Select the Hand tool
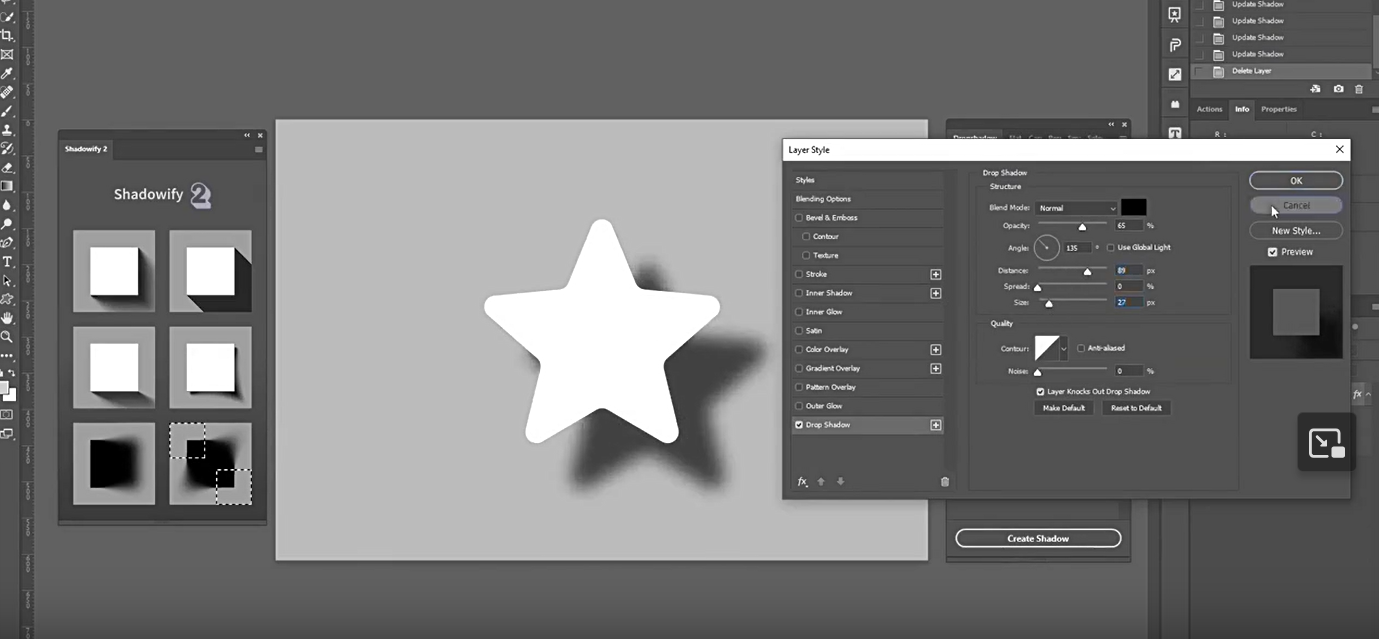The image size is (1379, 639). coord(7,318)
